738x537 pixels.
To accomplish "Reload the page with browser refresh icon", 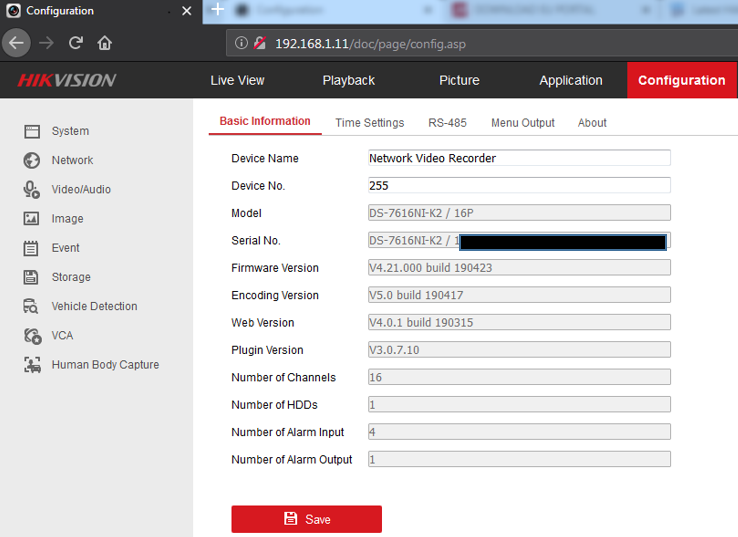I will point(76,43).
